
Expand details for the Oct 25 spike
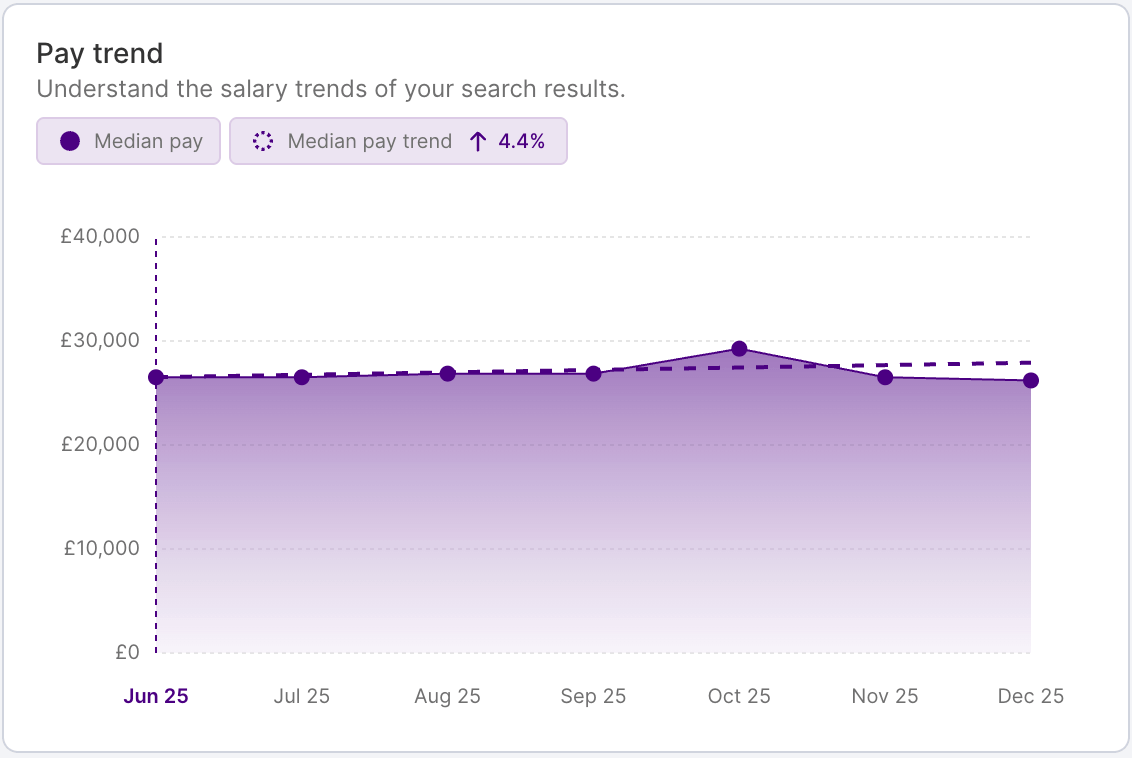click(740, 347)
